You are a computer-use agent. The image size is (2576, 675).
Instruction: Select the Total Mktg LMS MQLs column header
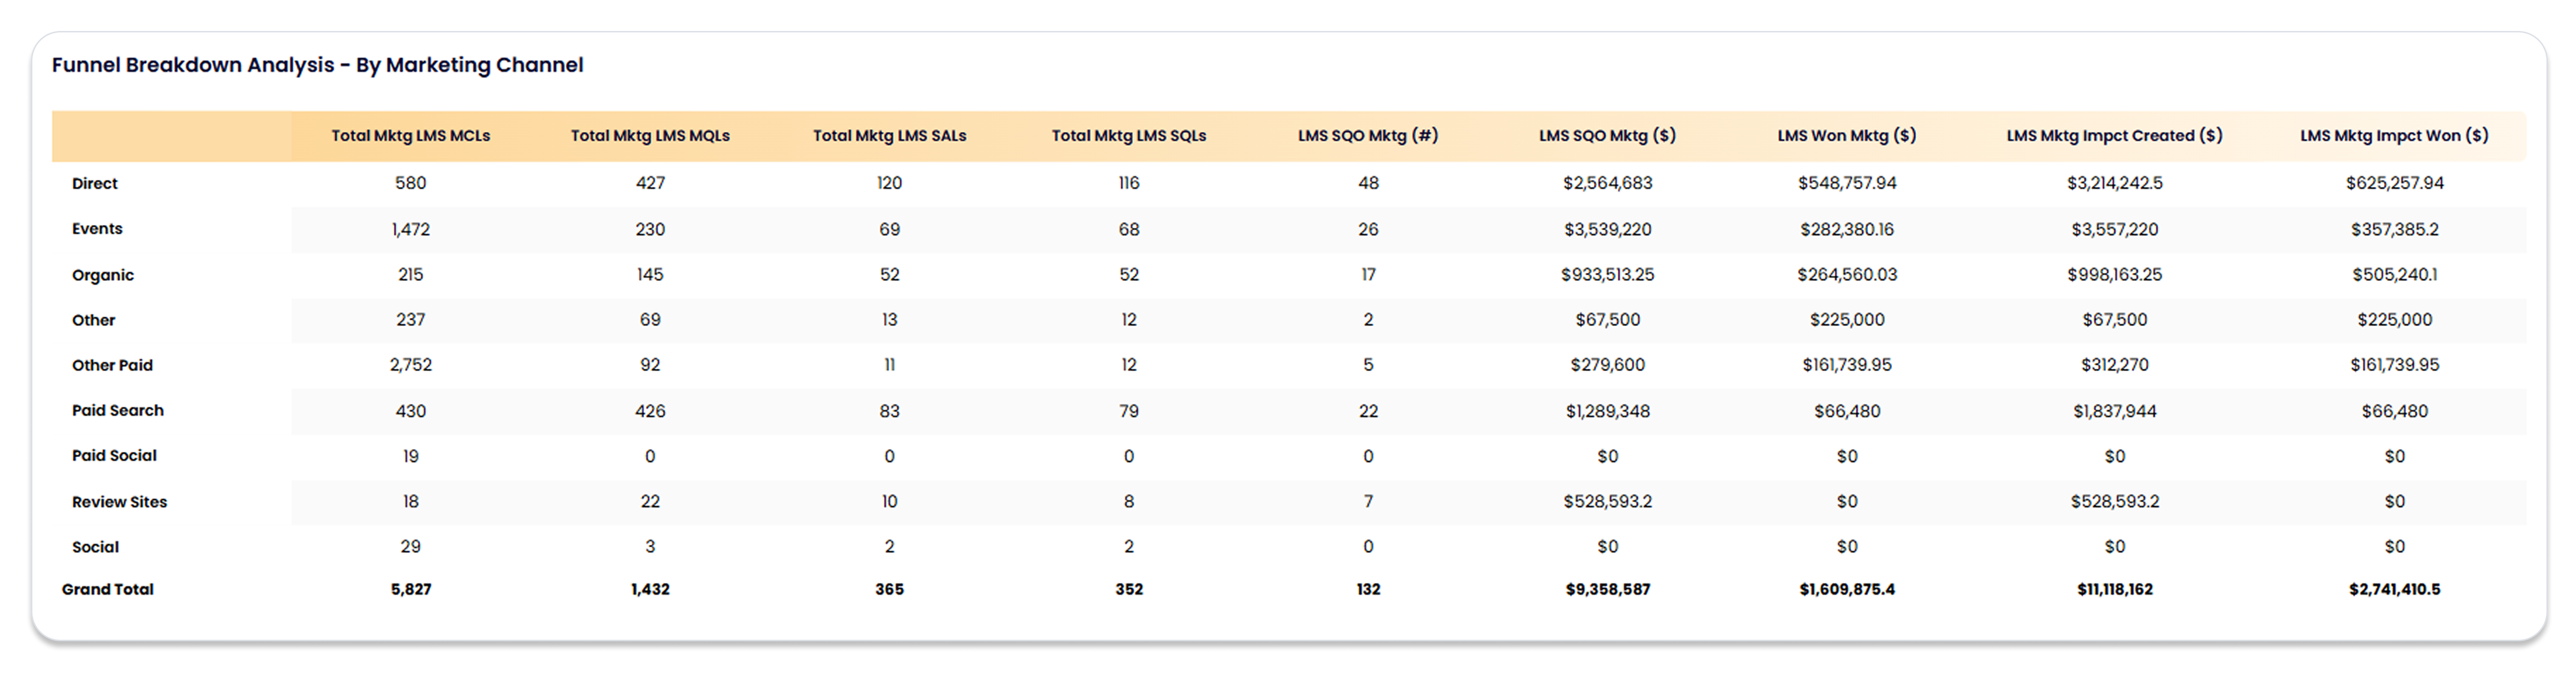[x=650, y=136]
